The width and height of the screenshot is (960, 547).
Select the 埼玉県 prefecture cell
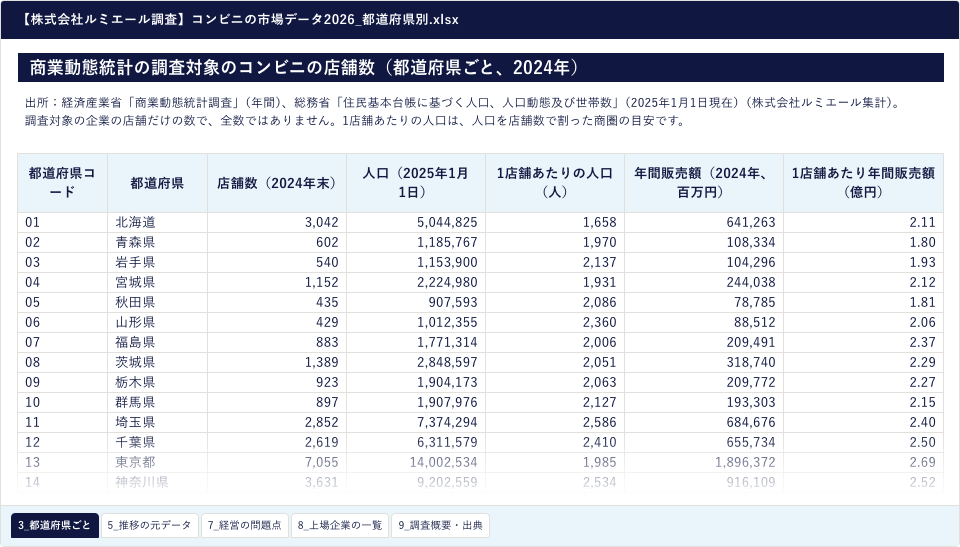(x=157, y=423)
